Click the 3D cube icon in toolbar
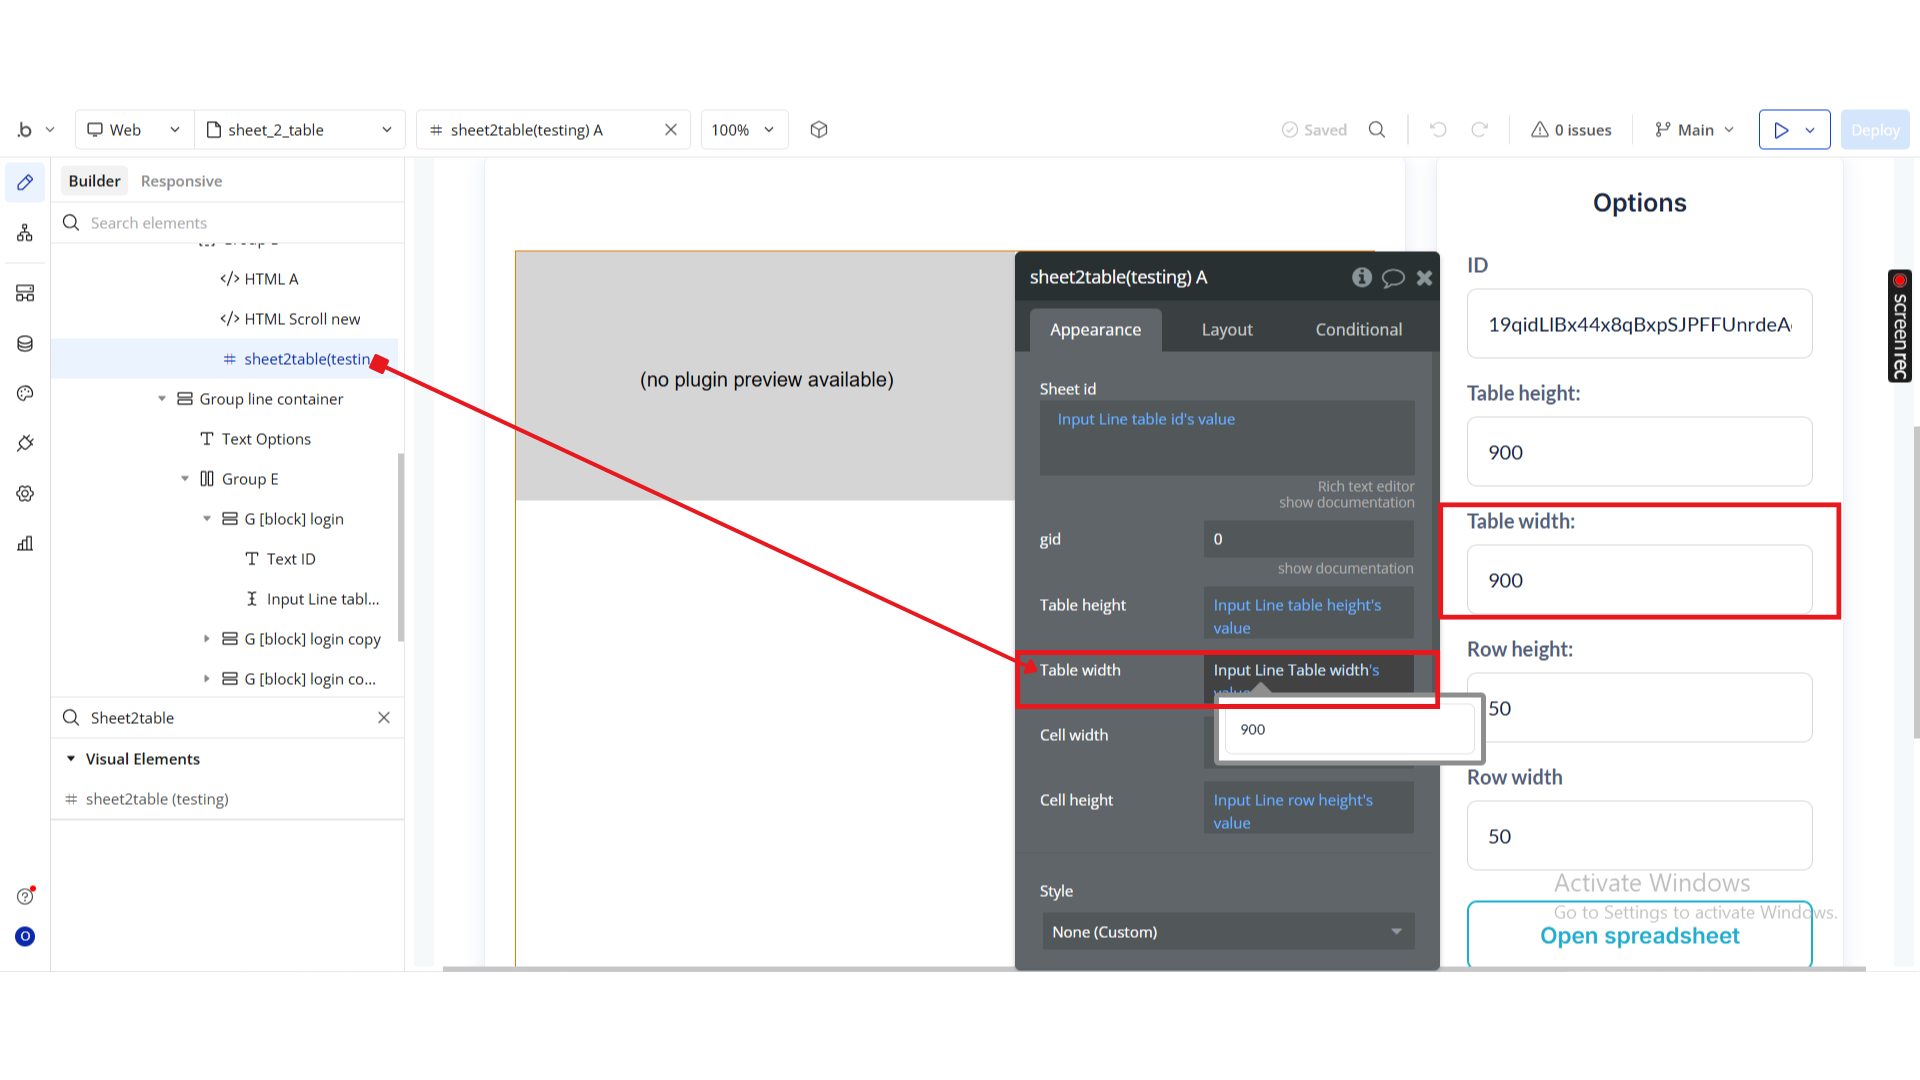The height and width of the screenshot is (1080, 1920). (819, 130)
